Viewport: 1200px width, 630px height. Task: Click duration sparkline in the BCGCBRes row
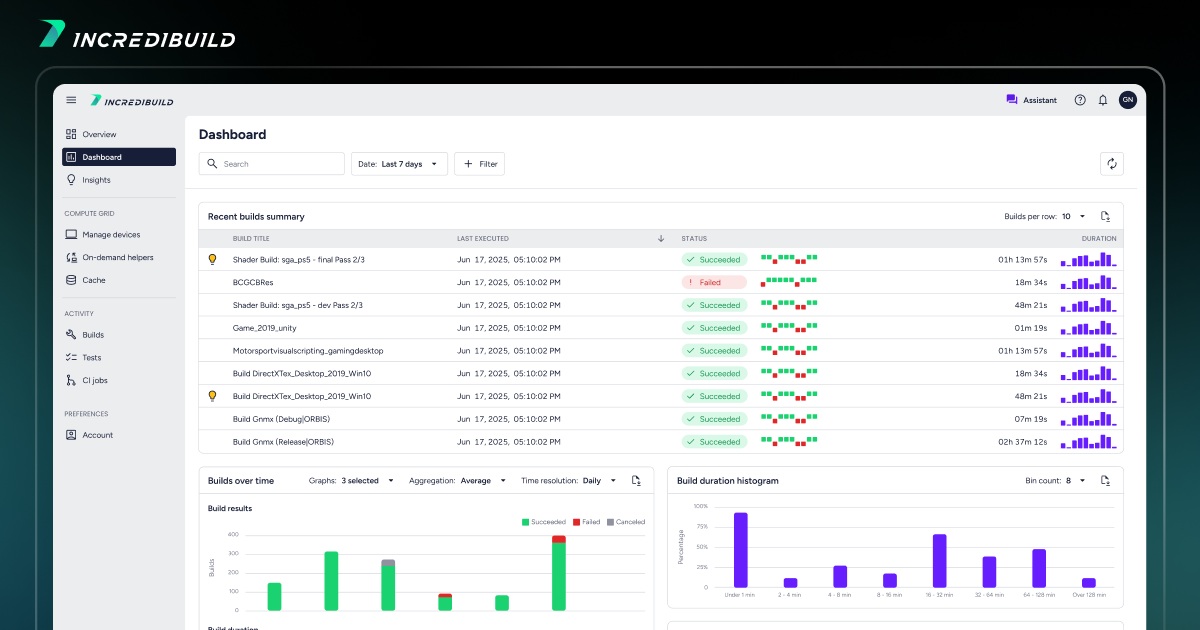point(1089,281)
